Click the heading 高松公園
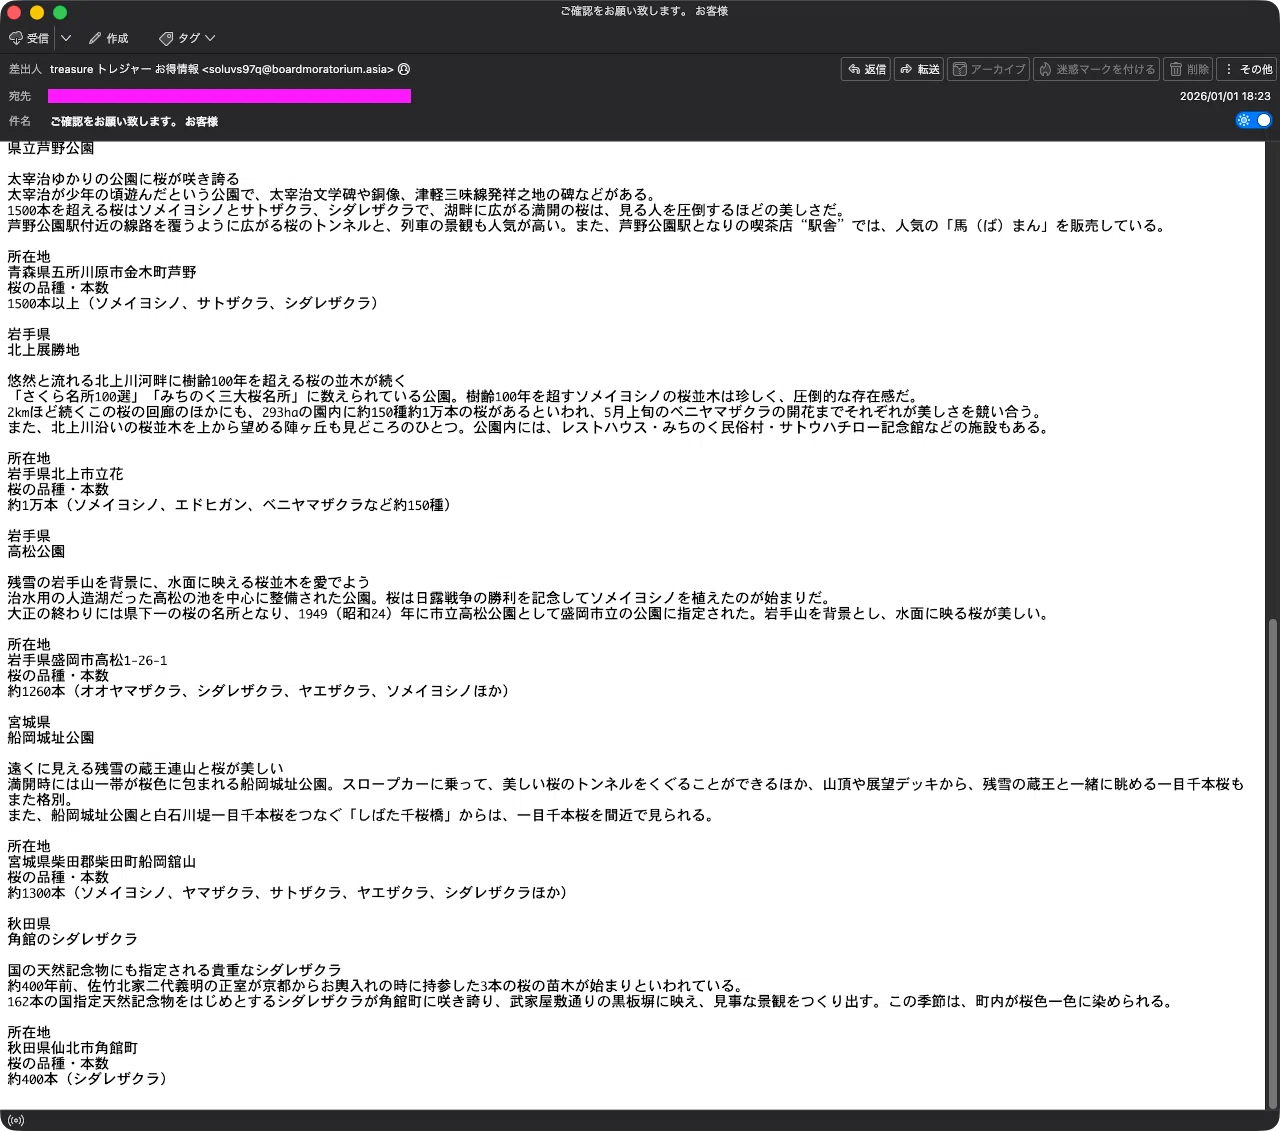Screen dimensions: 1280x1131 (36, 551)
